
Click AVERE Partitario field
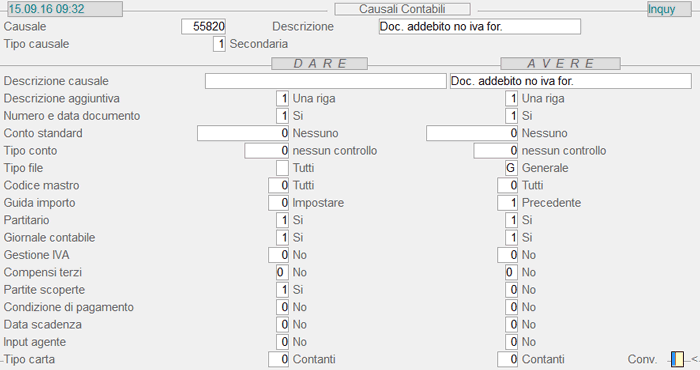512,220
